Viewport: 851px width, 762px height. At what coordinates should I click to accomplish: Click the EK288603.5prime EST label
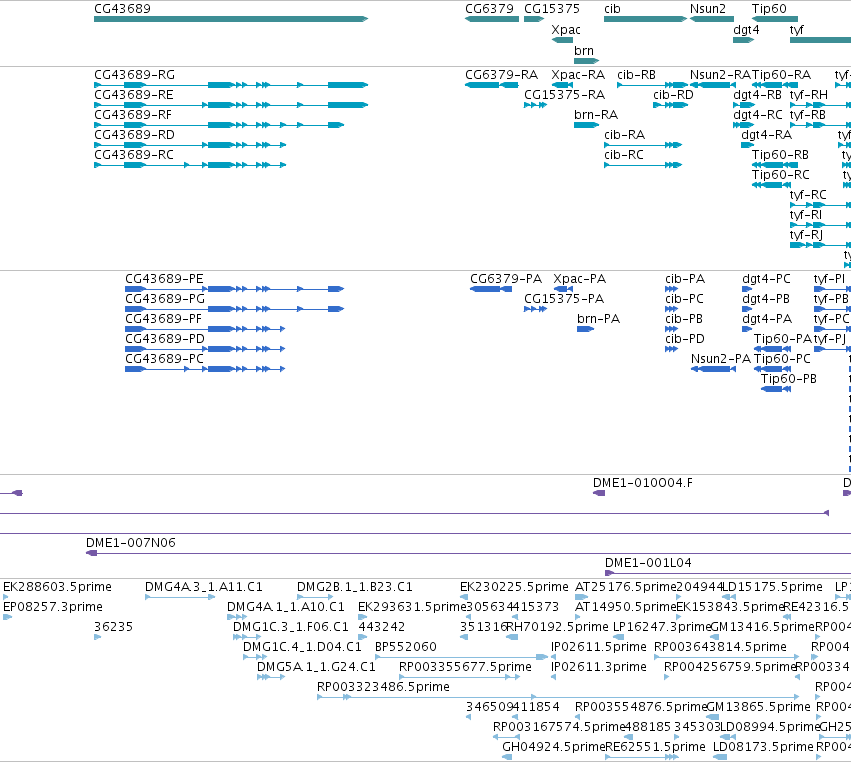[57, 587]
